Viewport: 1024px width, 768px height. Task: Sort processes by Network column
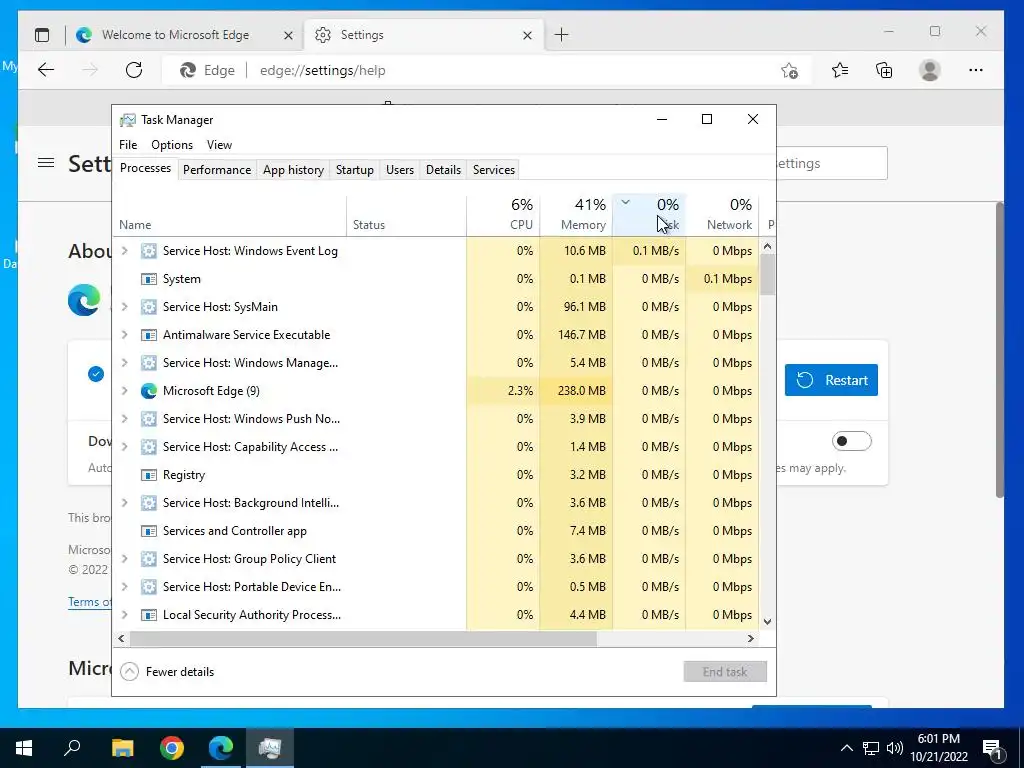pyautogui.click(x=722, y=215)
